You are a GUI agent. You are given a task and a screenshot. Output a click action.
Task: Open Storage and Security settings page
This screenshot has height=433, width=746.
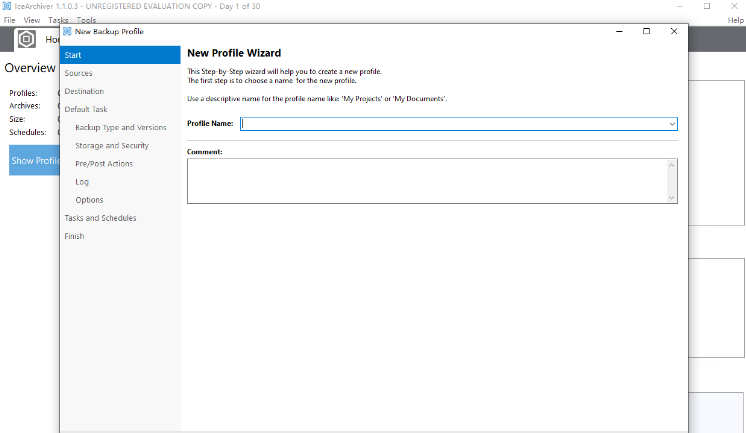point(111,145)
